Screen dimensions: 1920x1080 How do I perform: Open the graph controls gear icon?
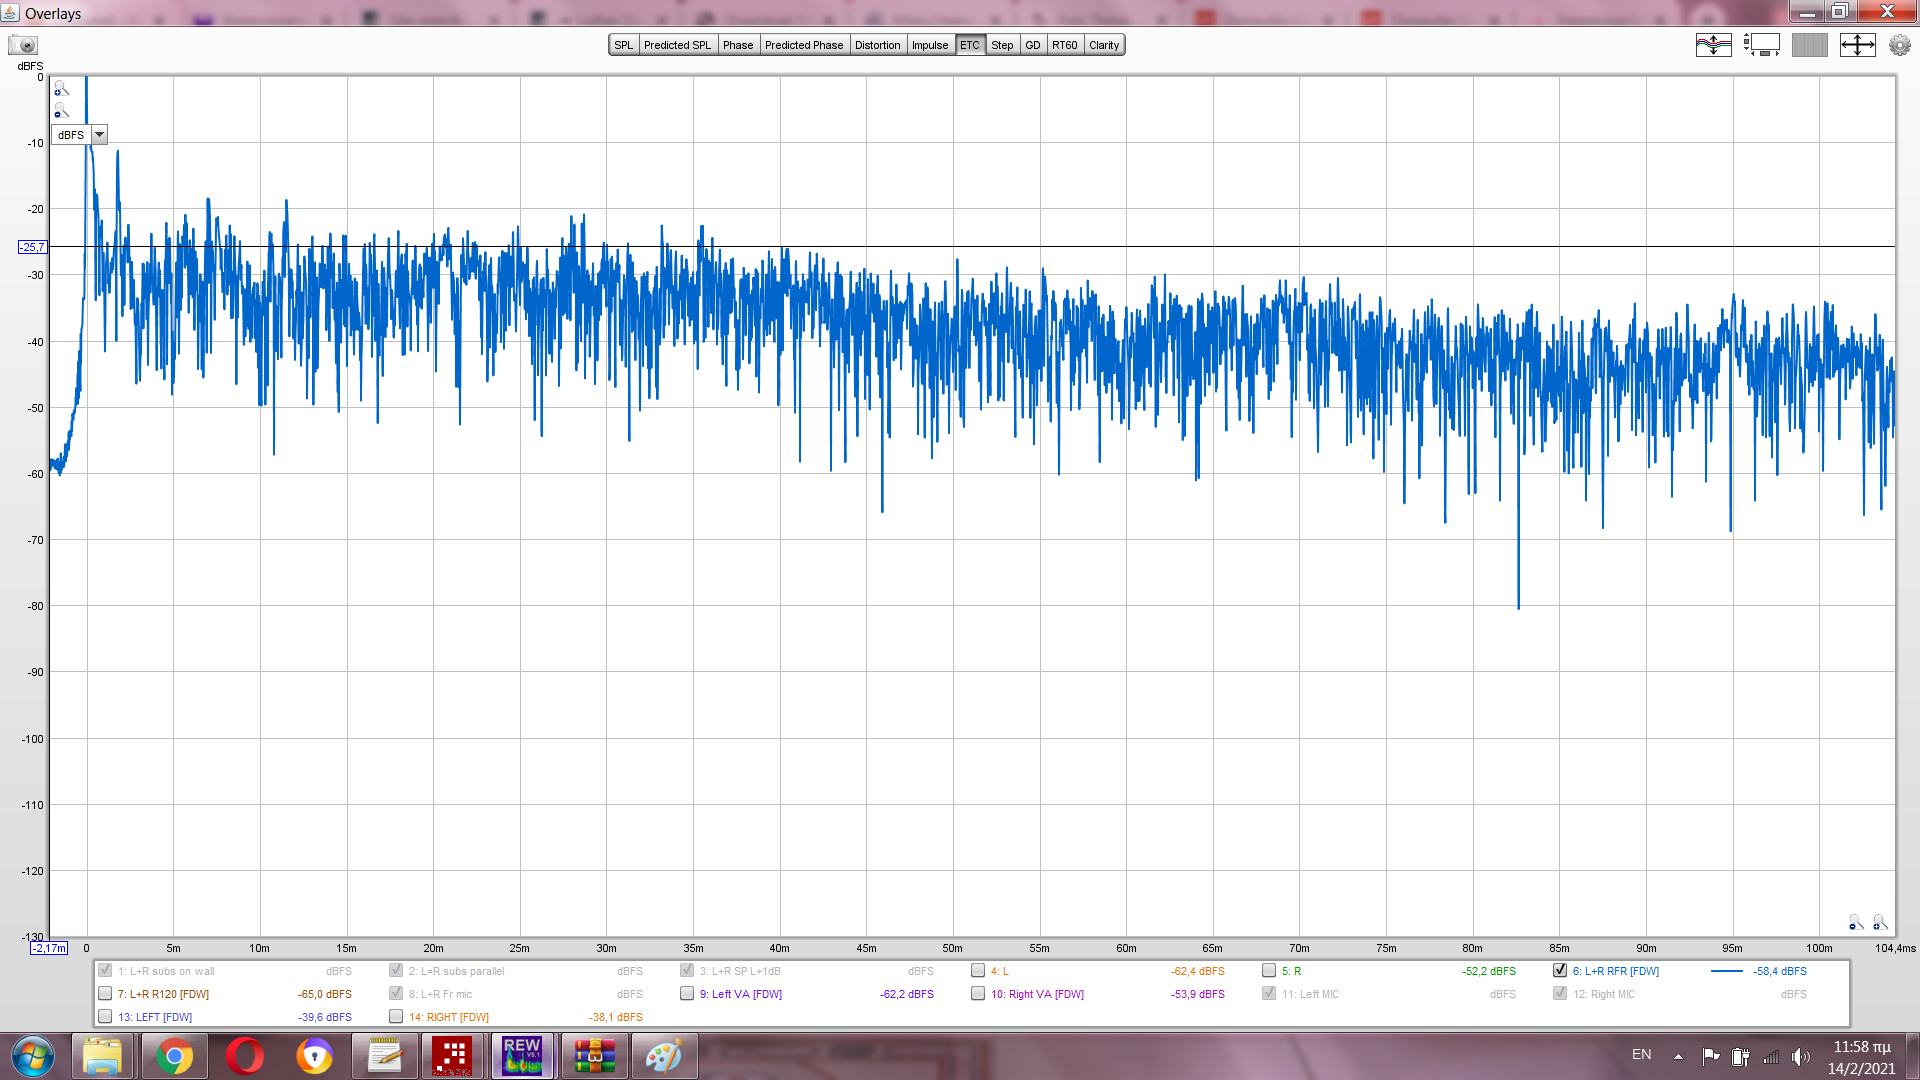point(1899,45)
